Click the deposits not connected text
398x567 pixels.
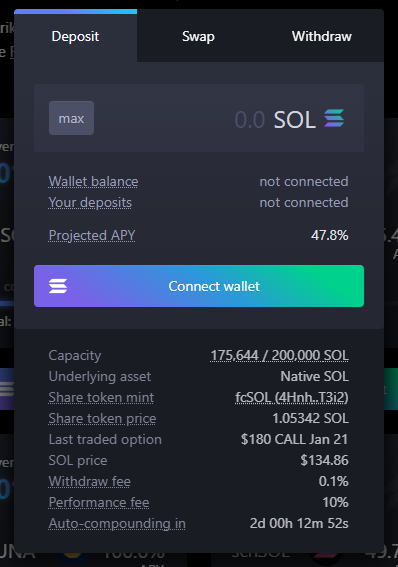(x=304, y=202)
